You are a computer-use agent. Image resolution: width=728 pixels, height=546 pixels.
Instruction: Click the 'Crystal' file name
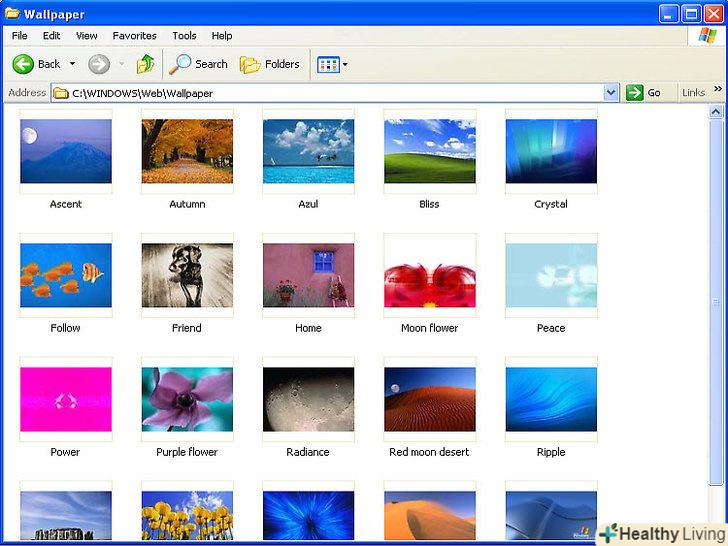coord(551,204)
